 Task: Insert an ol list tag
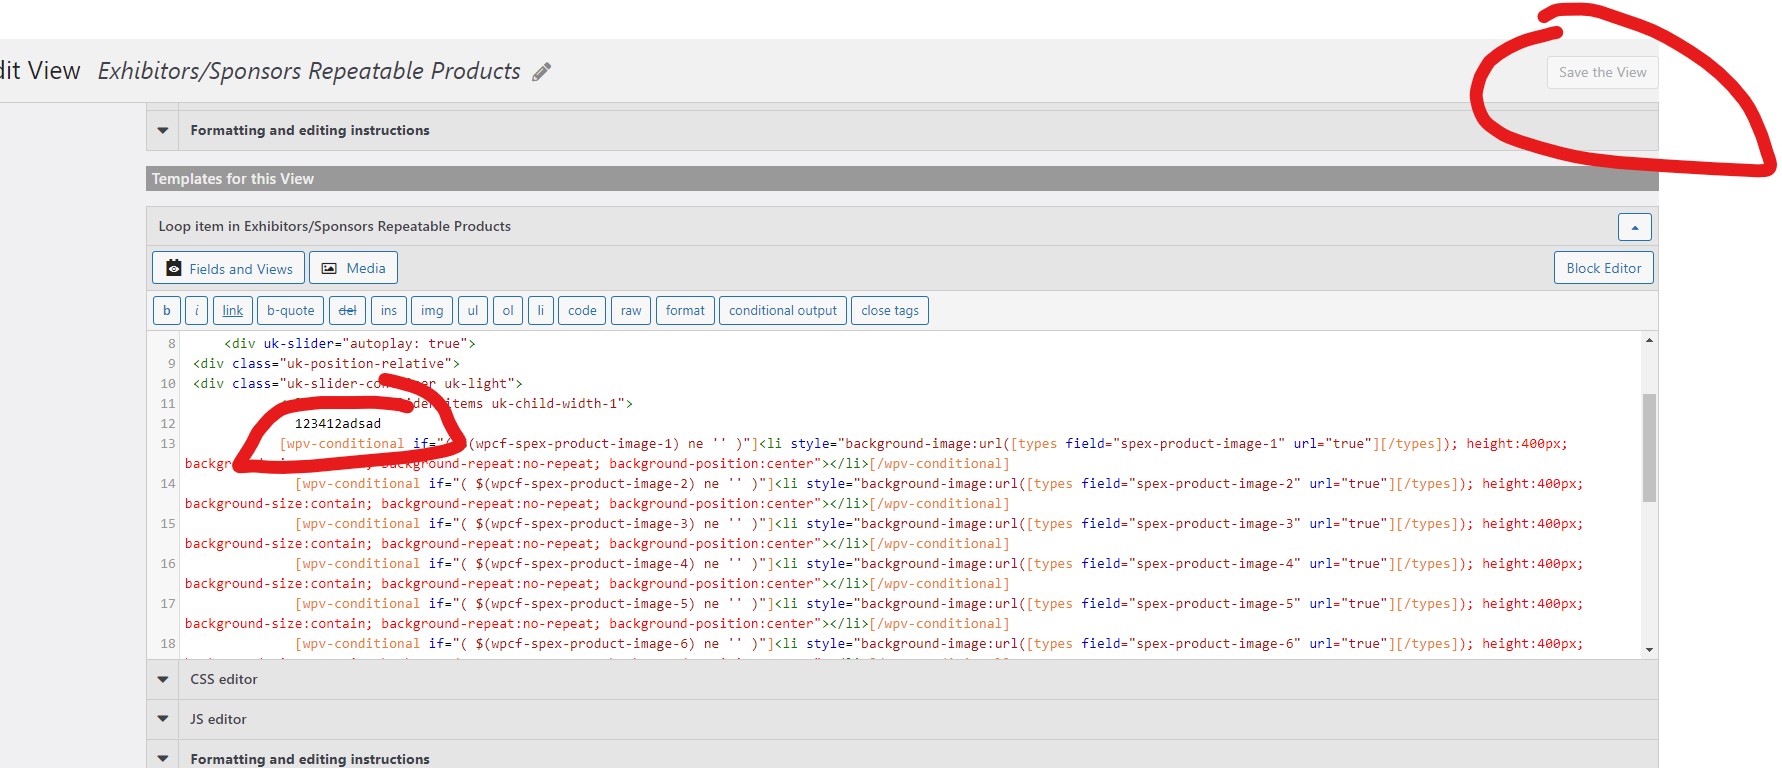(x=508, y=310)
